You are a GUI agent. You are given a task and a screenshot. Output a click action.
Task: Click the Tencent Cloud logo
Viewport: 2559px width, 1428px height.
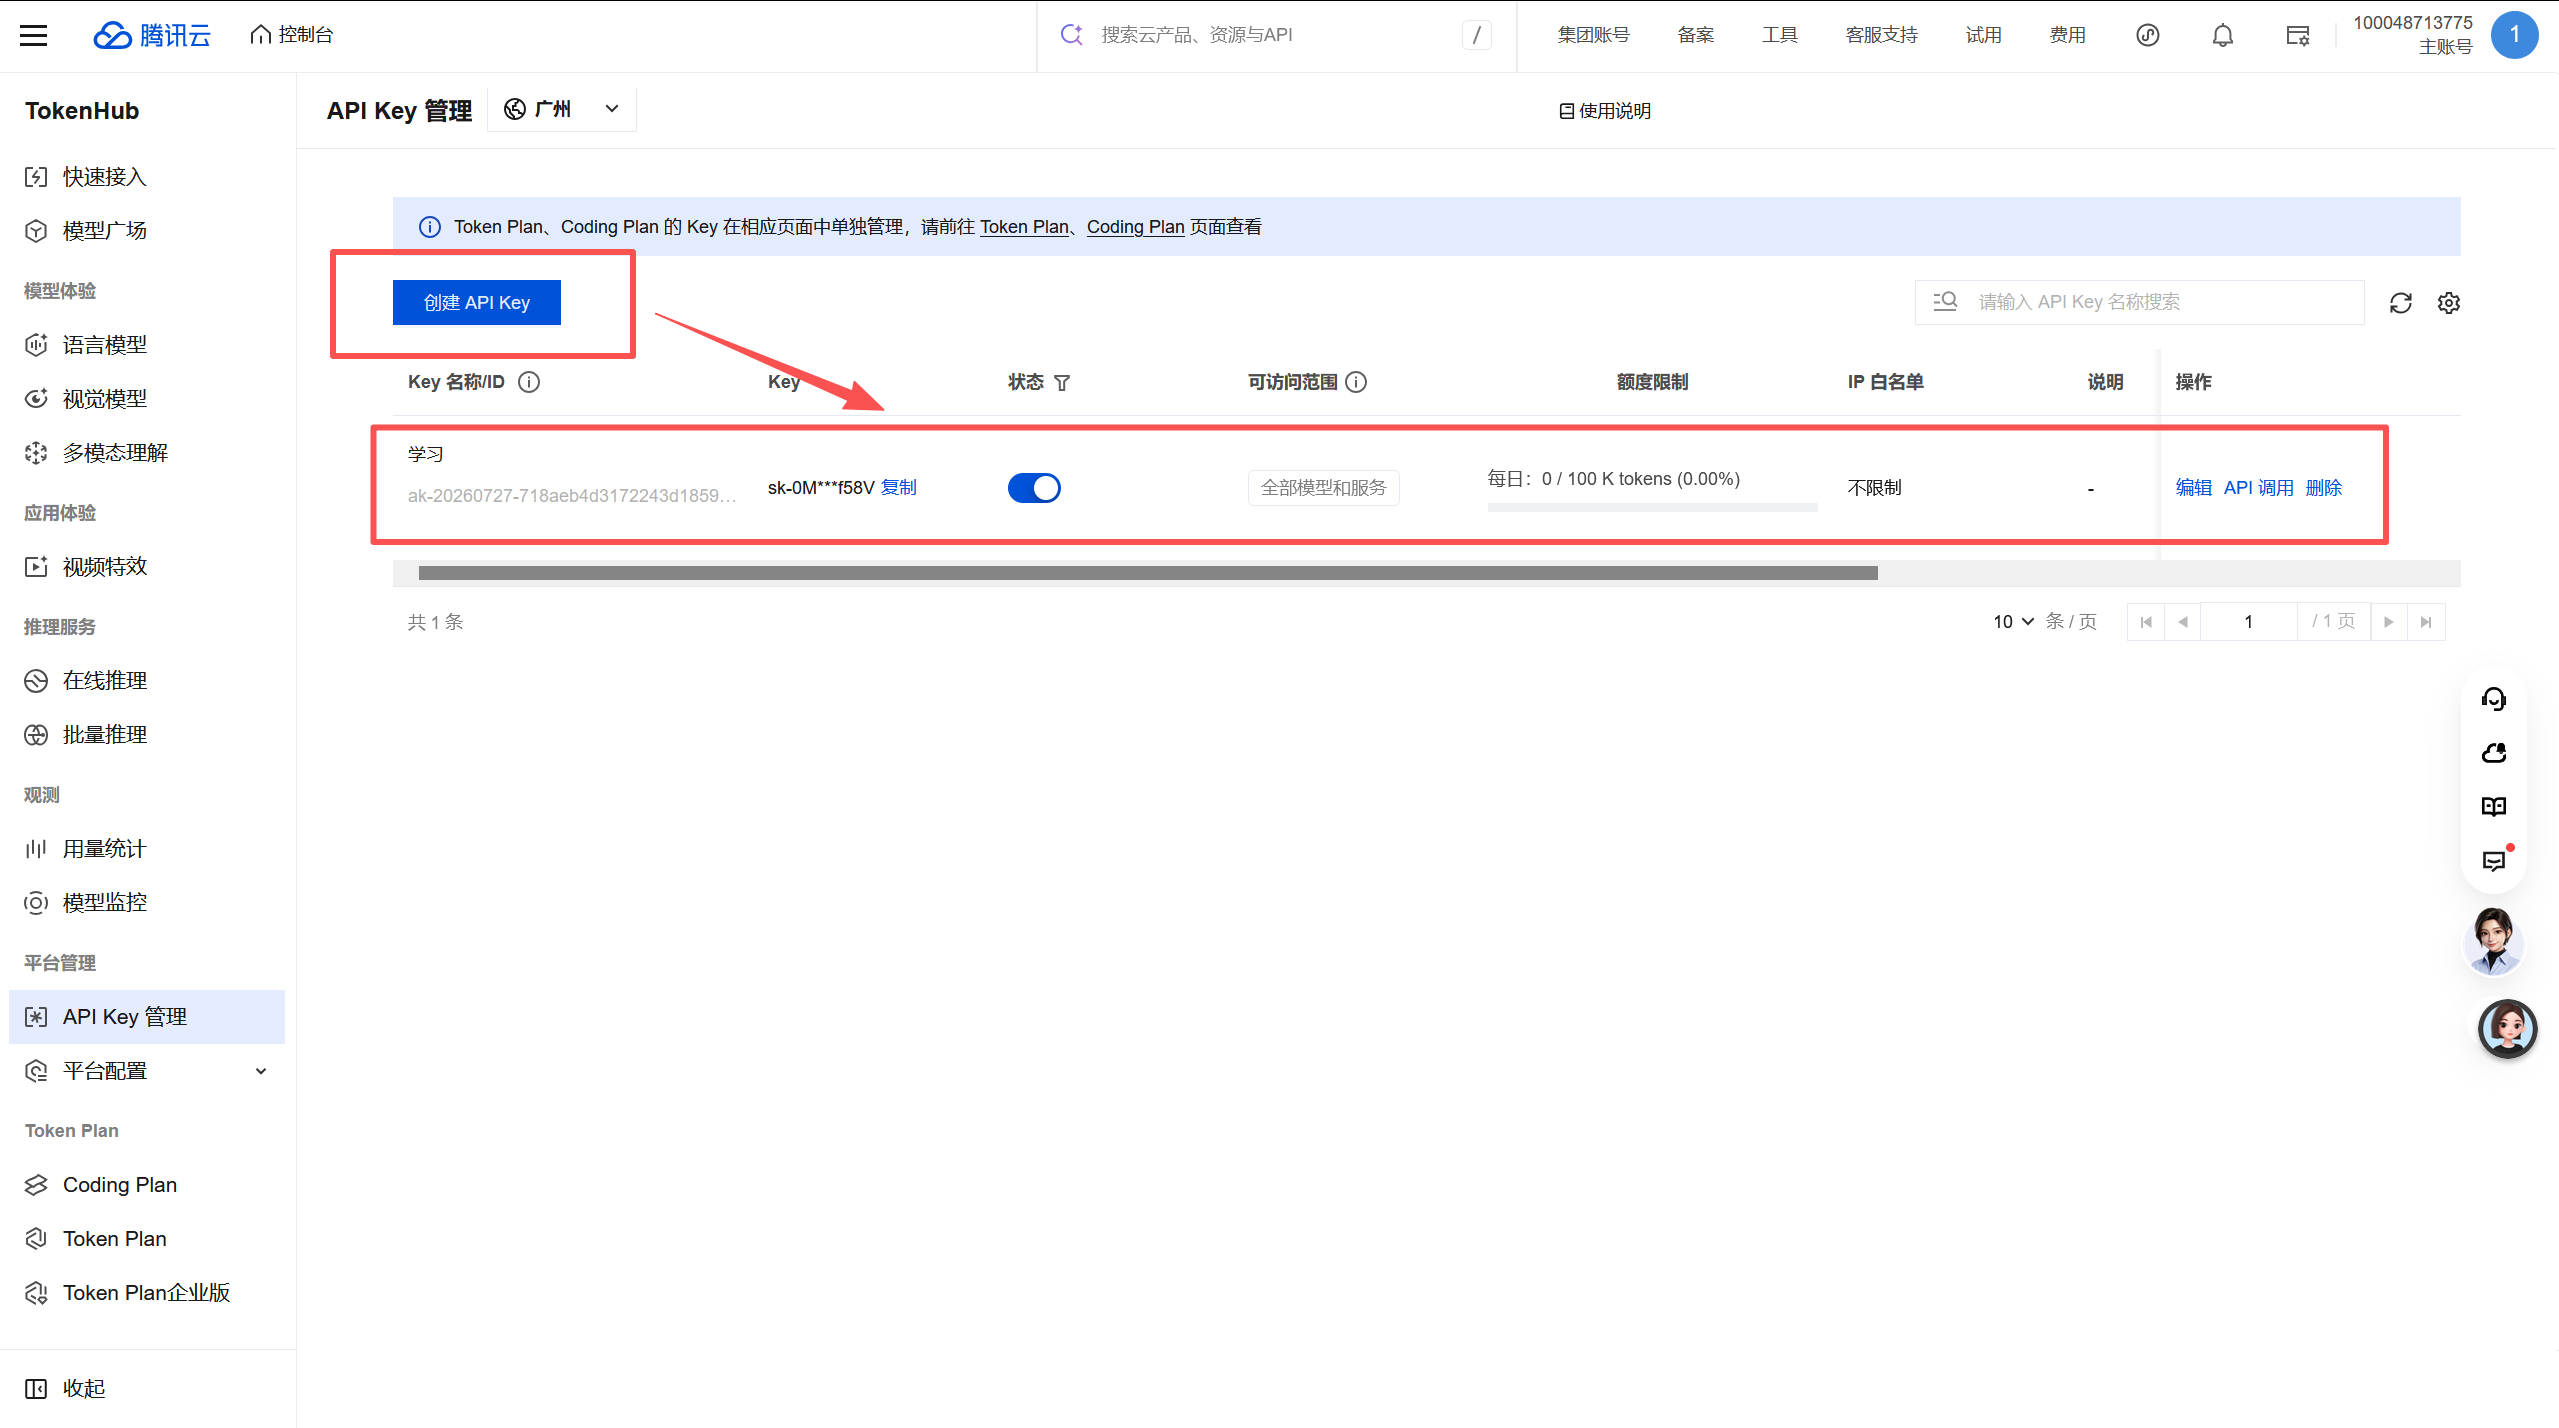(152, 36)
